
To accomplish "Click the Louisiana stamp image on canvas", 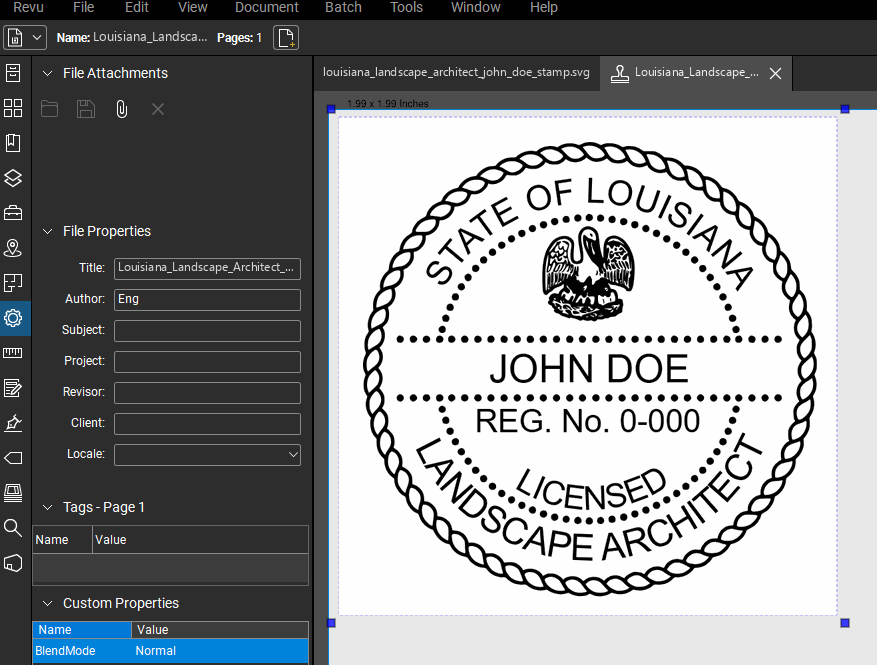I will coord(588,368).
